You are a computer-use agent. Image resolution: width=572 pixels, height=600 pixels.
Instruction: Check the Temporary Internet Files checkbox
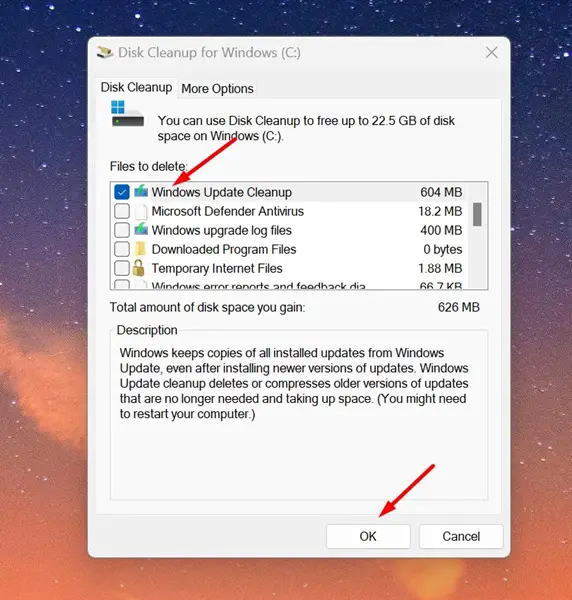tap(122, 268)
